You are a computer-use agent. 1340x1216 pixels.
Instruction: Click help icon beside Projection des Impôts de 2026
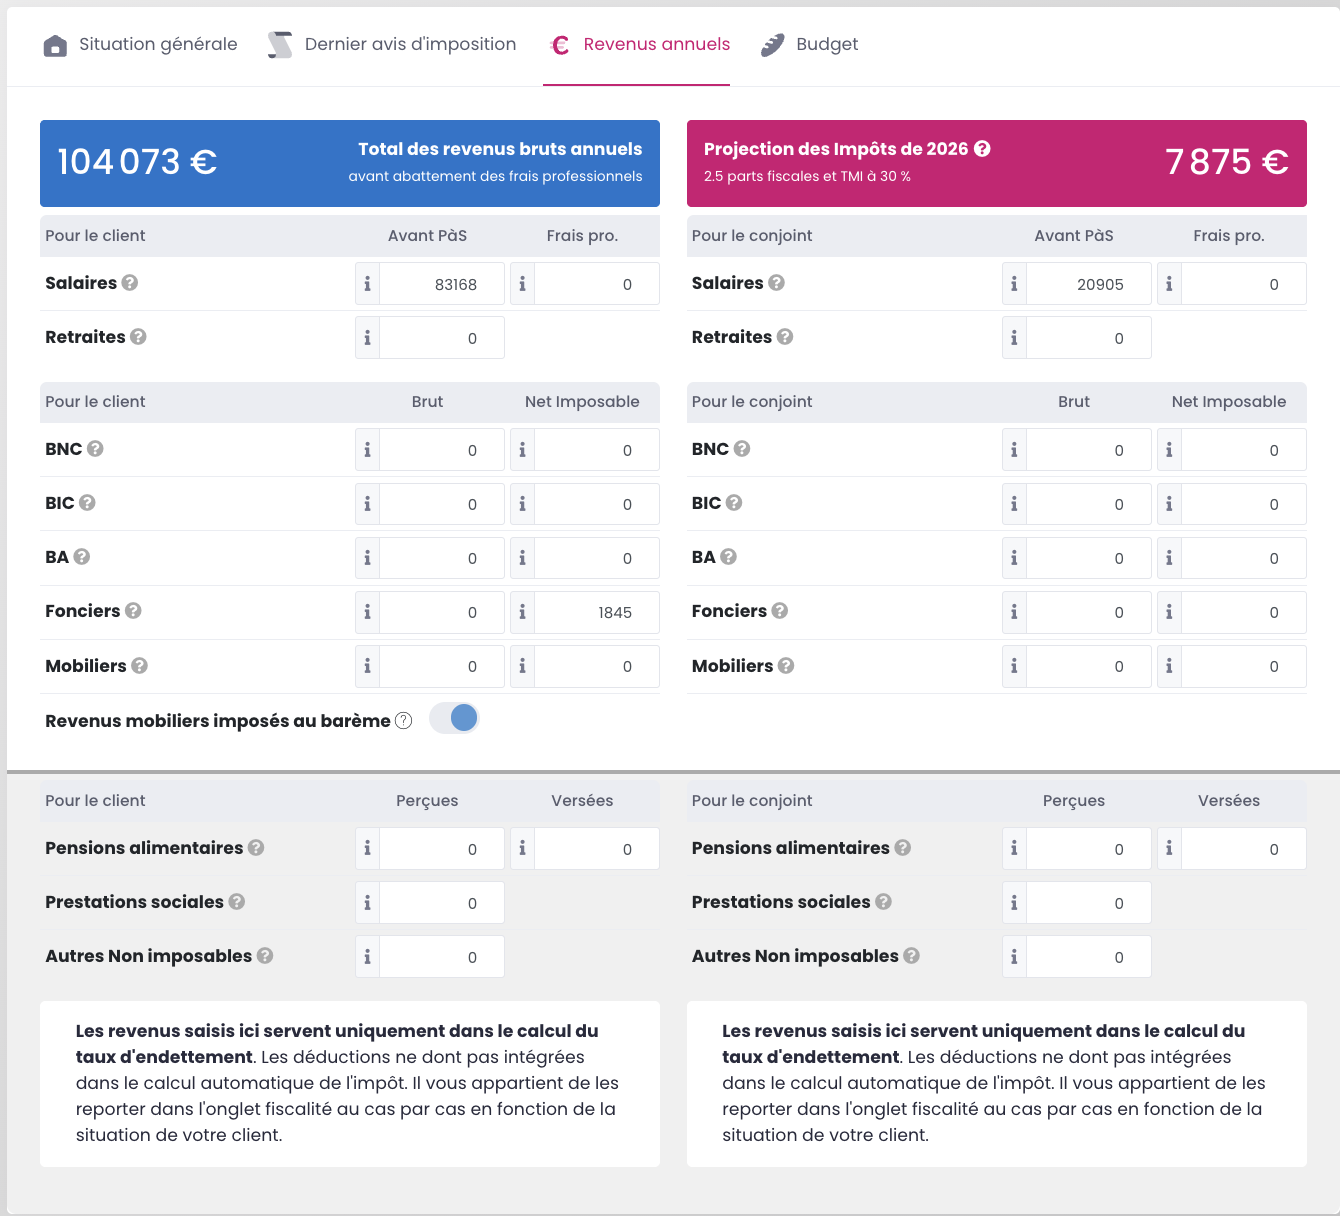(982, 149)
